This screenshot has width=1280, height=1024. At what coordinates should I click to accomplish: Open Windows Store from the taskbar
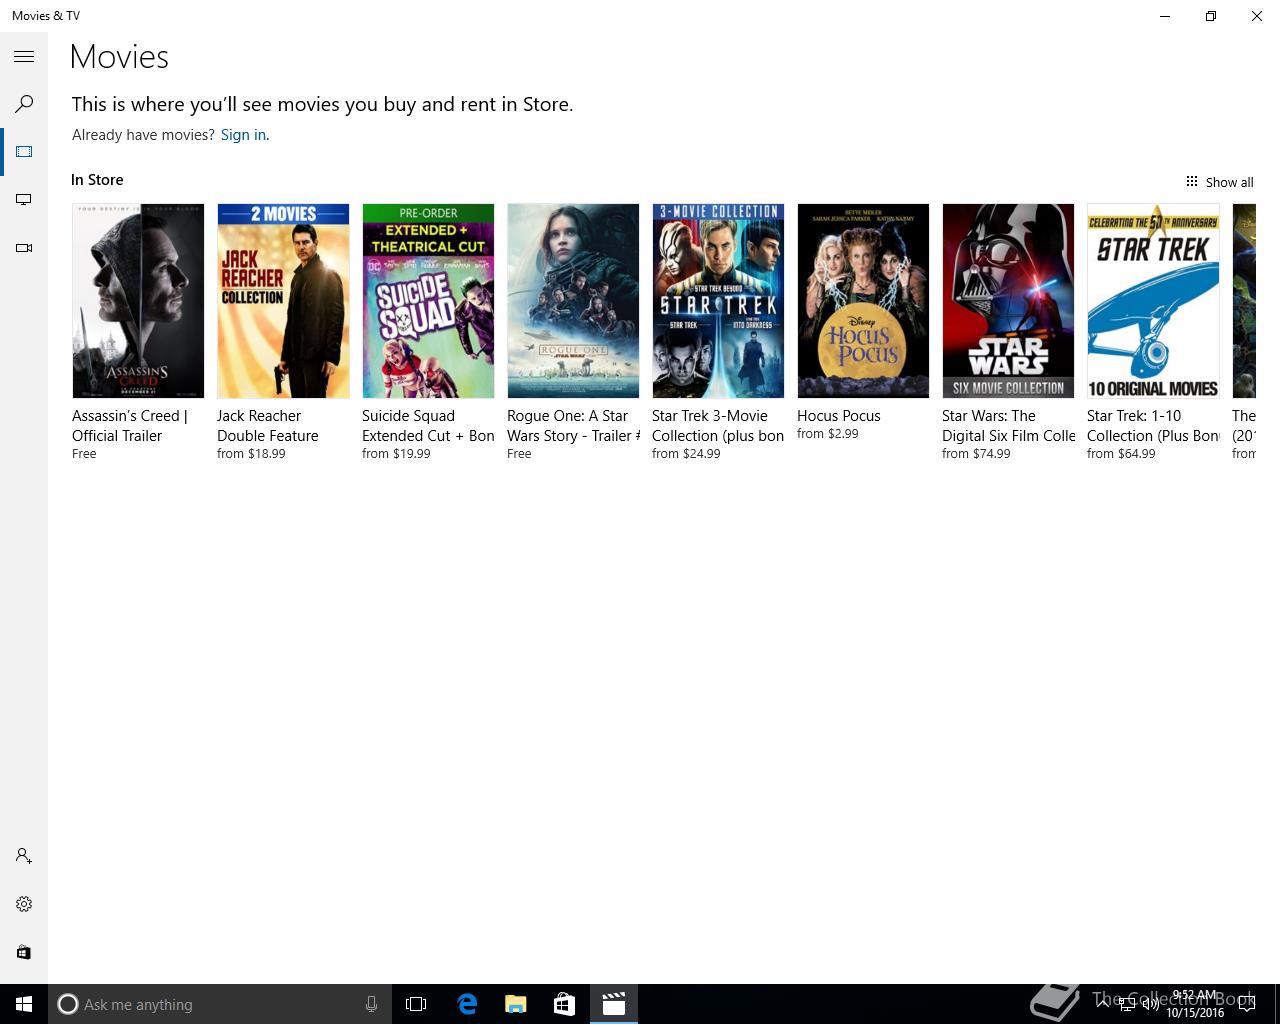(x=564, y=1004)
